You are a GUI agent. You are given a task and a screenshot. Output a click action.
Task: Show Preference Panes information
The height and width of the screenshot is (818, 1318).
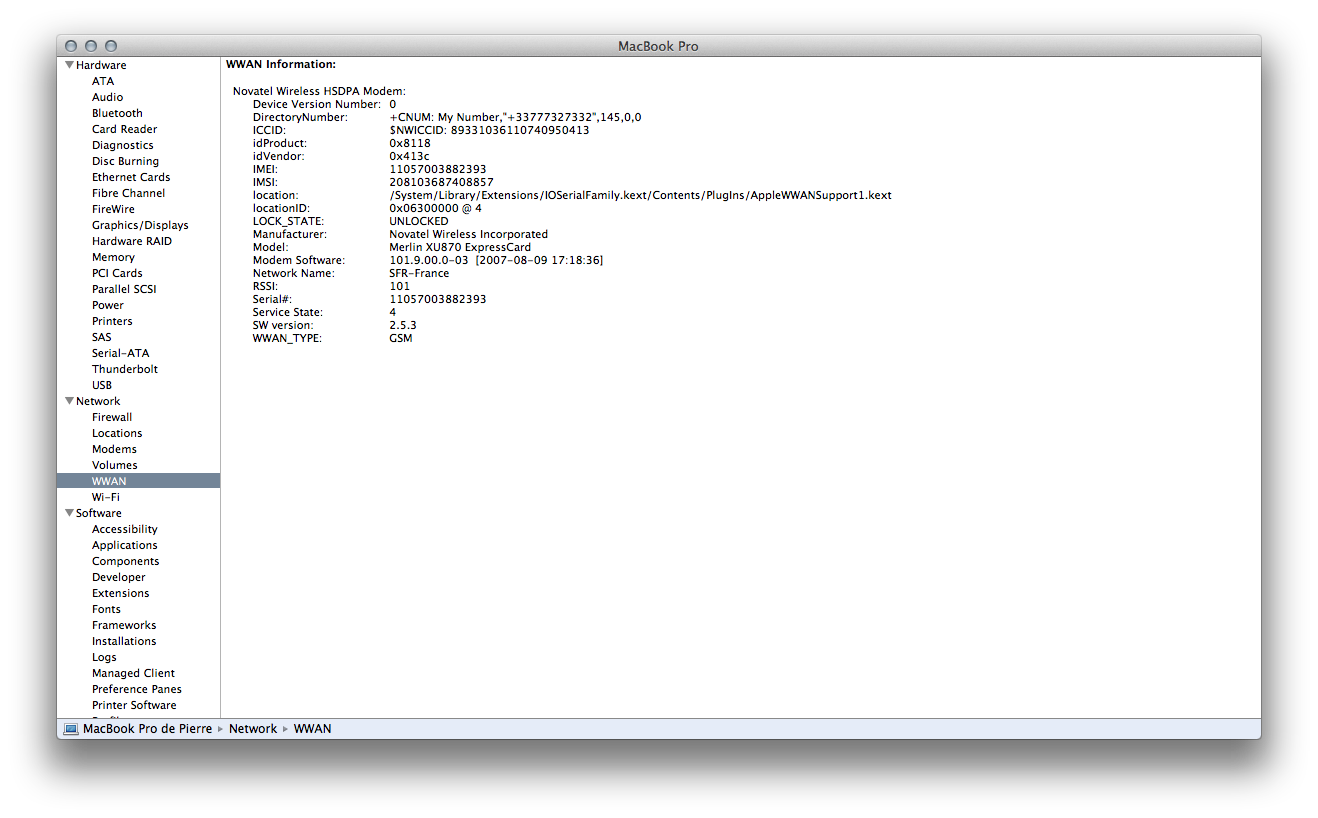click(x=137, y=689)
